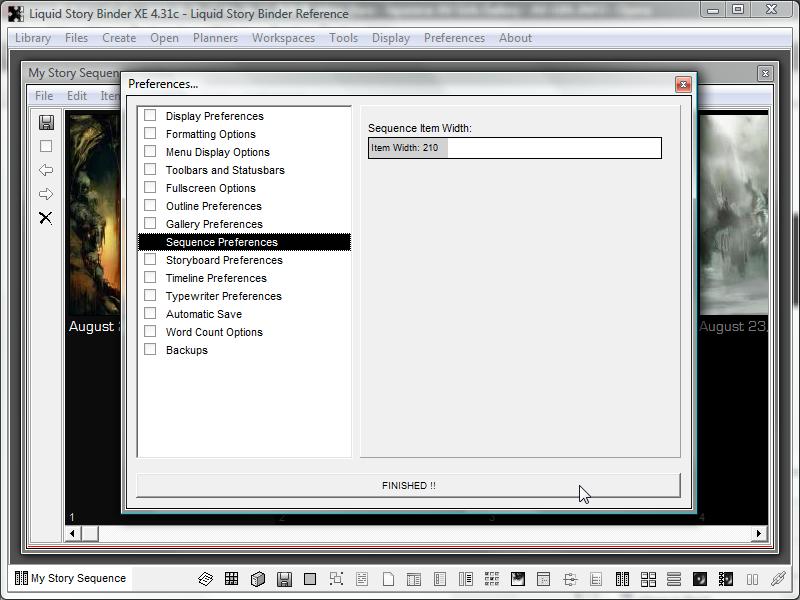Viewport: 800px width, 600px height.
Task: Expand the sequence window's File menu
Action: tap(44, 96)
